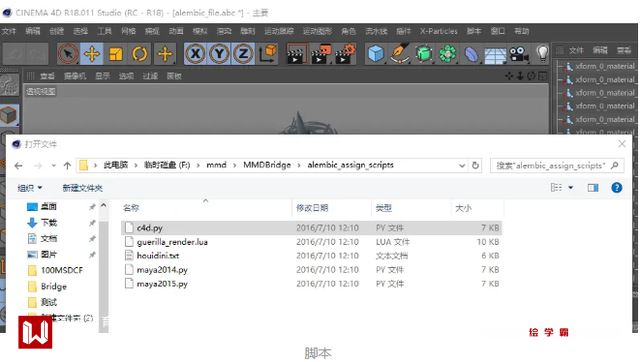Open 100MSDCF folder in navigation pane
640x362 pixels.
click(61, 270)
